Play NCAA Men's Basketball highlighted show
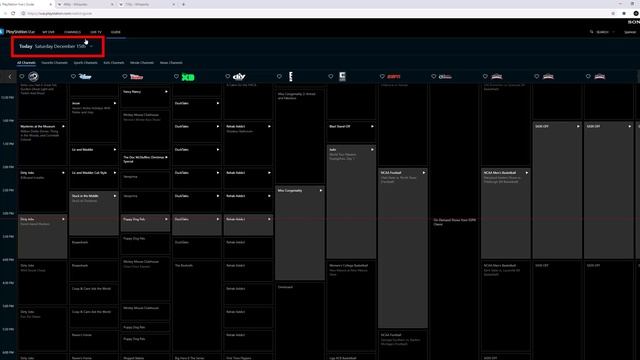Screen dimensions: 640x360 527,173
